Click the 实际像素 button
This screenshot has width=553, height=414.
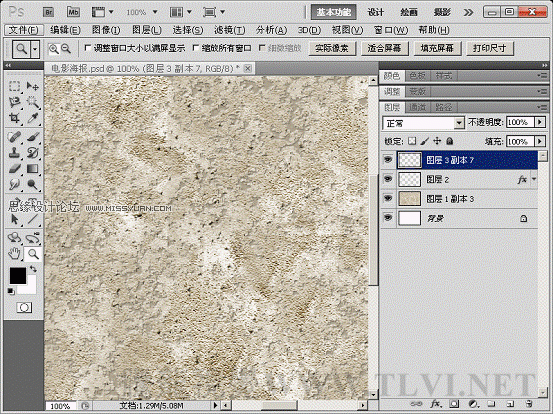(x=332, y=48)
